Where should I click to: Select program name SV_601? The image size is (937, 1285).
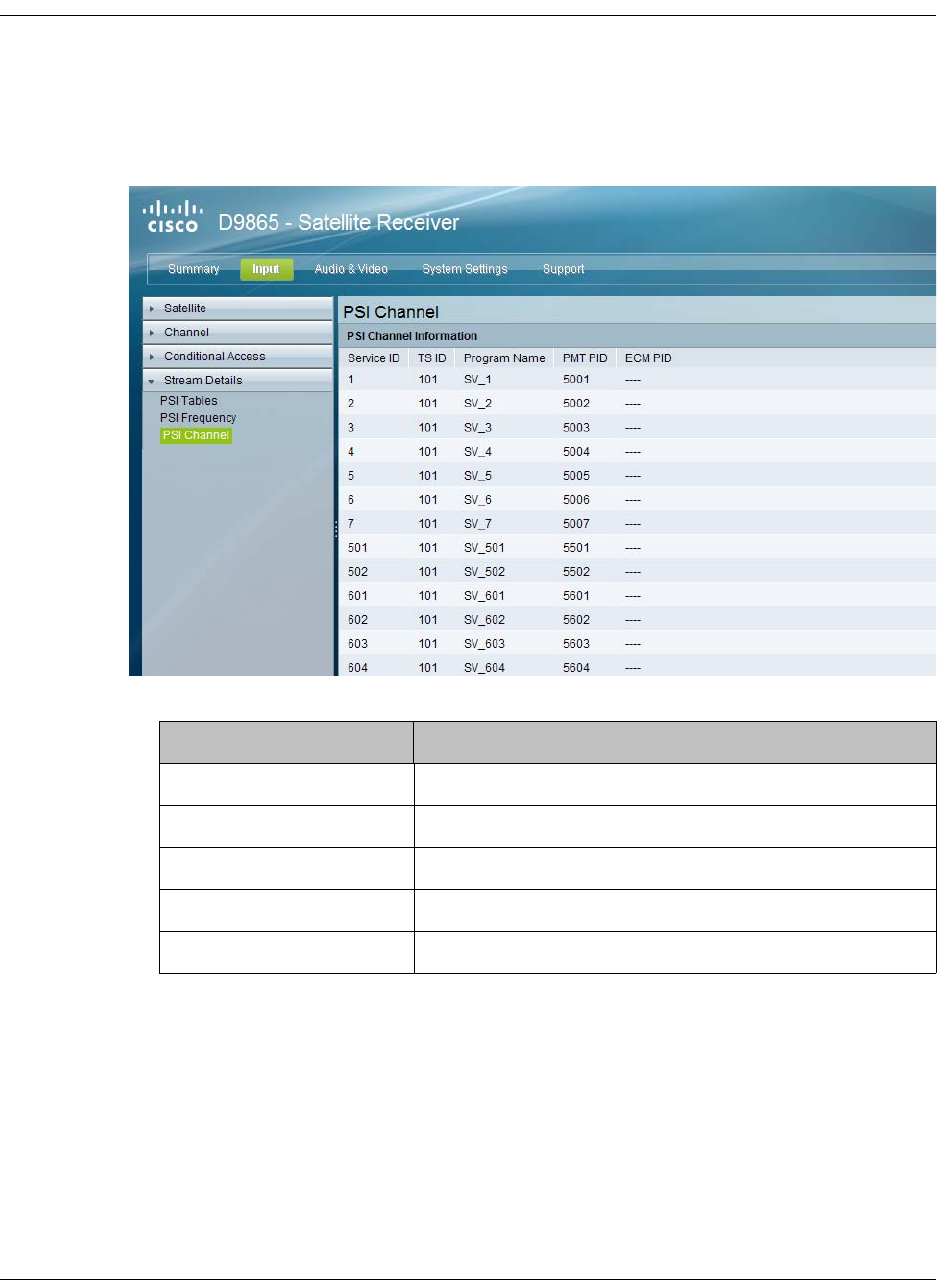[x=484, y=595]
